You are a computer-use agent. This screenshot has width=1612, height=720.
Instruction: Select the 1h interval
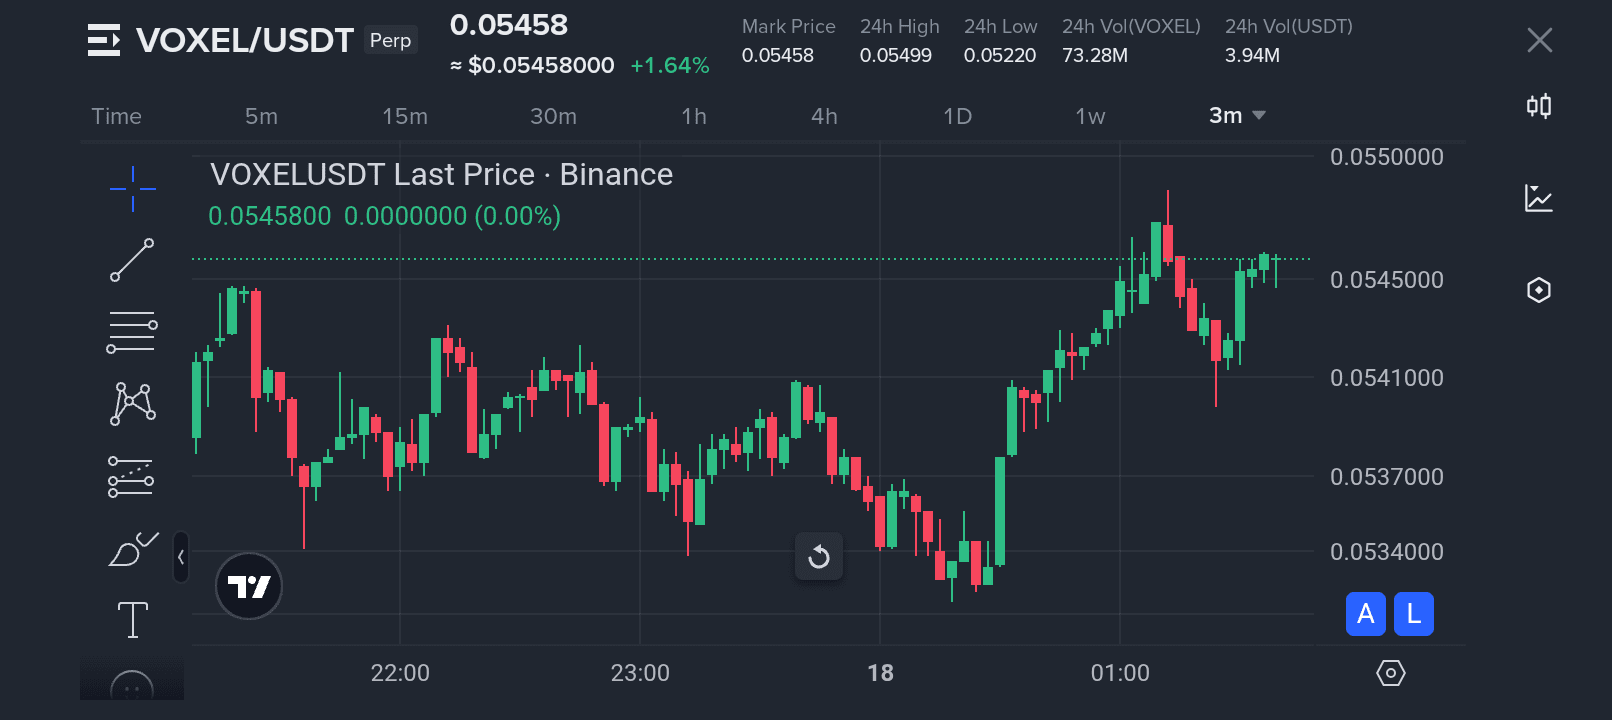[694, 116]
